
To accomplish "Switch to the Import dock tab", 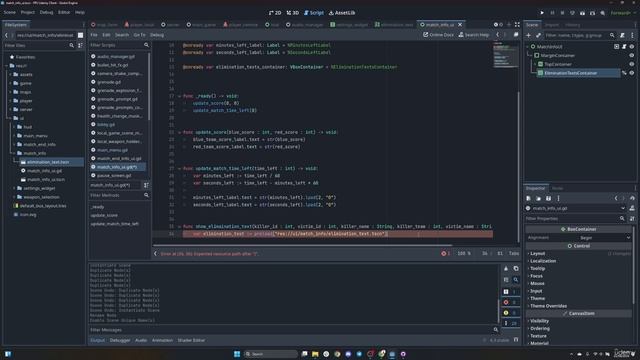I will (x=552, y=25).
